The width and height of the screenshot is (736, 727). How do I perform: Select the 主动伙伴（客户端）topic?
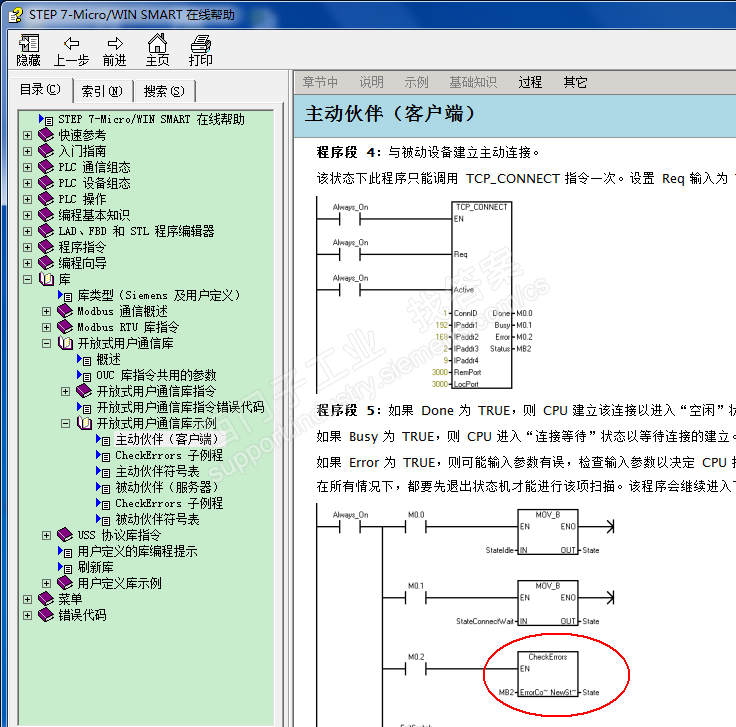click(168, 439)
